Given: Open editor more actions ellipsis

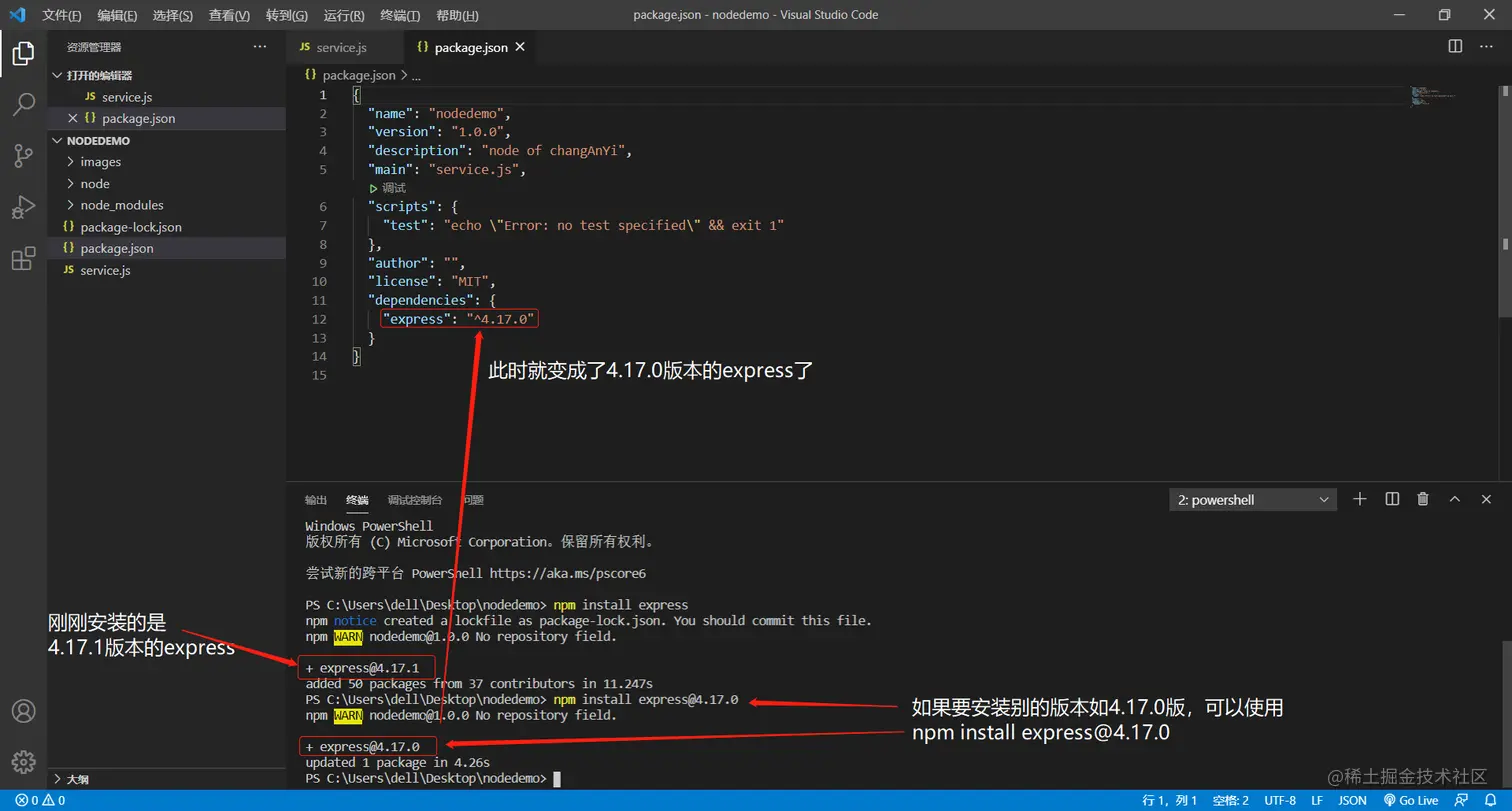Looking at the screenshot, I should 1487,46.
